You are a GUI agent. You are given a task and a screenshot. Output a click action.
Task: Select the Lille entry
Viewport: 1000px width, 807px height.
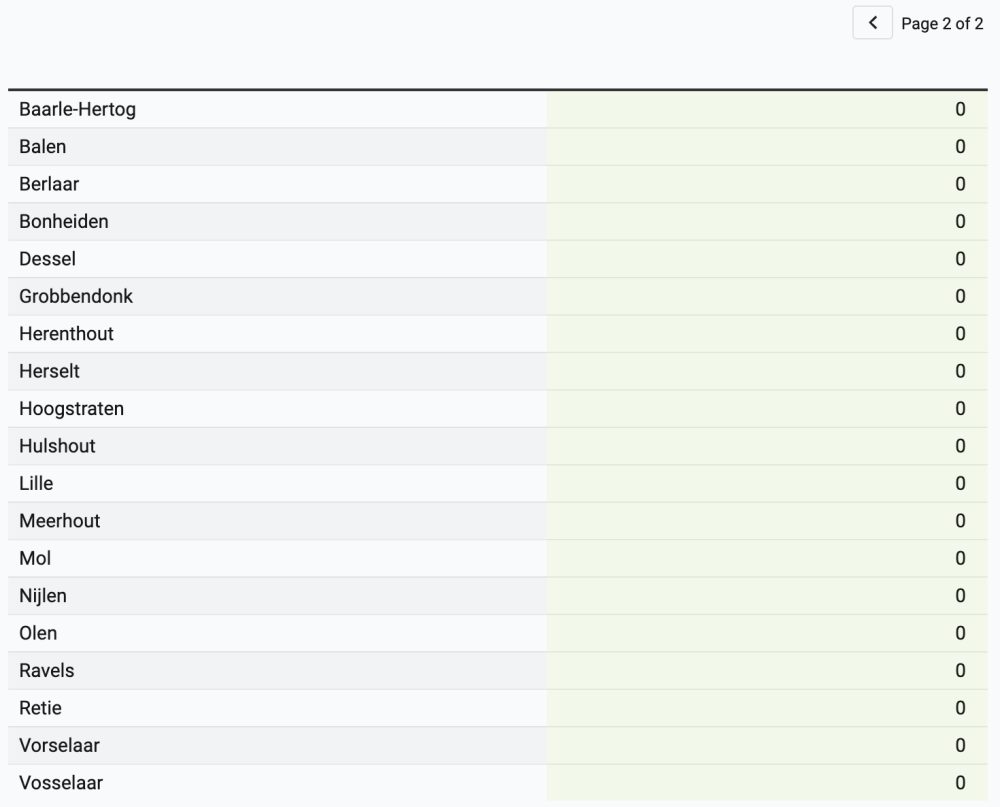[x=36, y=484]
